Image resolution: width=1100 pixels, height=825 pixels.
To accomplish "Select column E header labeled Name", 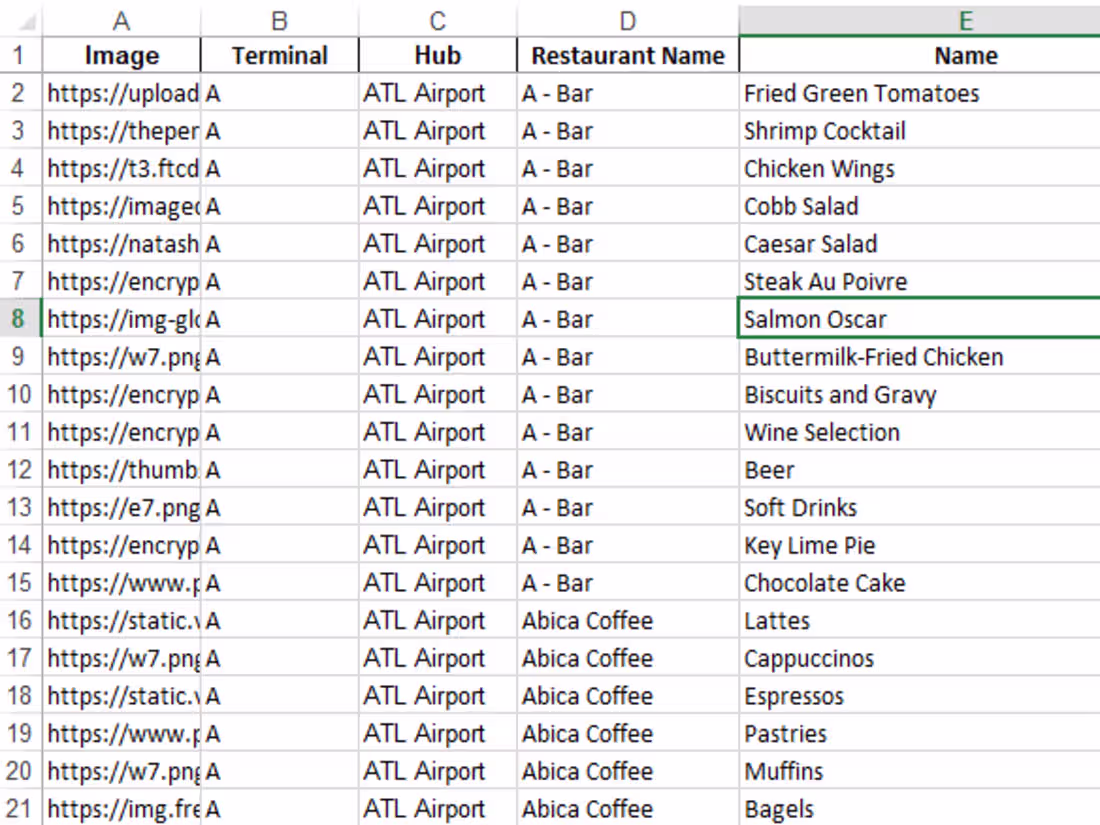I will coord(965,18).
